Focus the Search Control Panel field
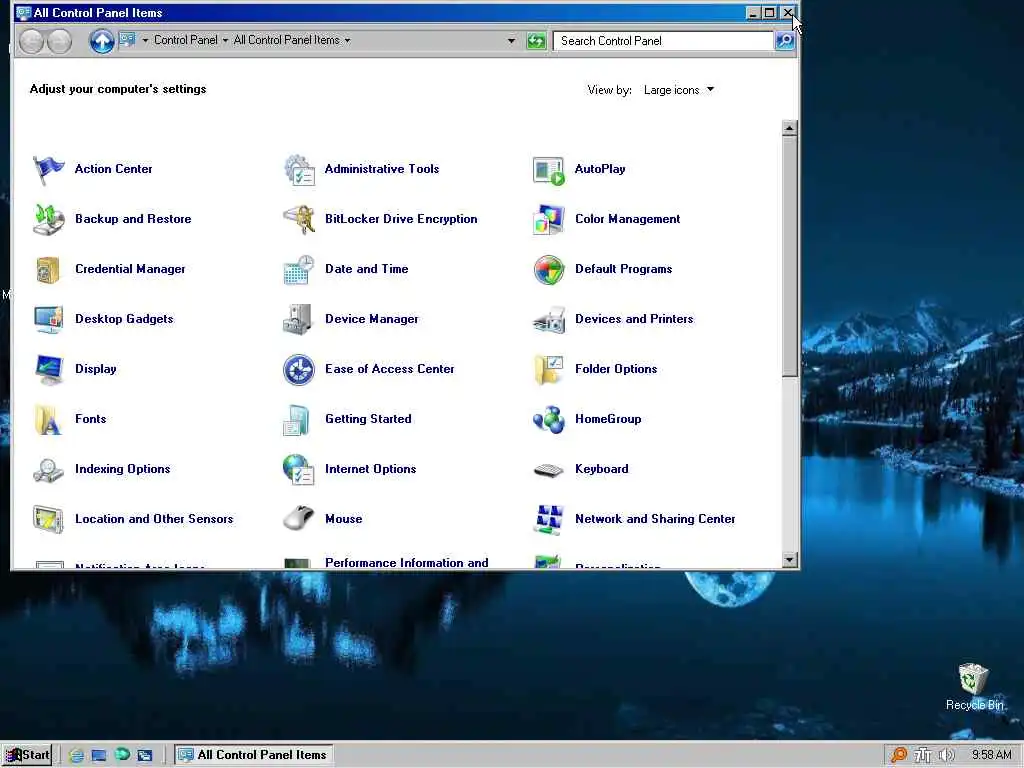Image resolution: width=1024 pixels, height=768 pixels. click(x=662, y=40)
